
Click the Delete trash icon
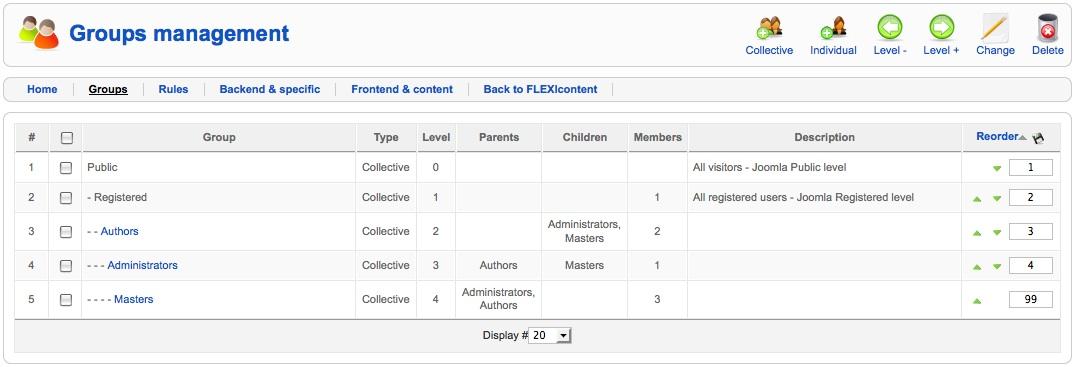(1048, 28)
